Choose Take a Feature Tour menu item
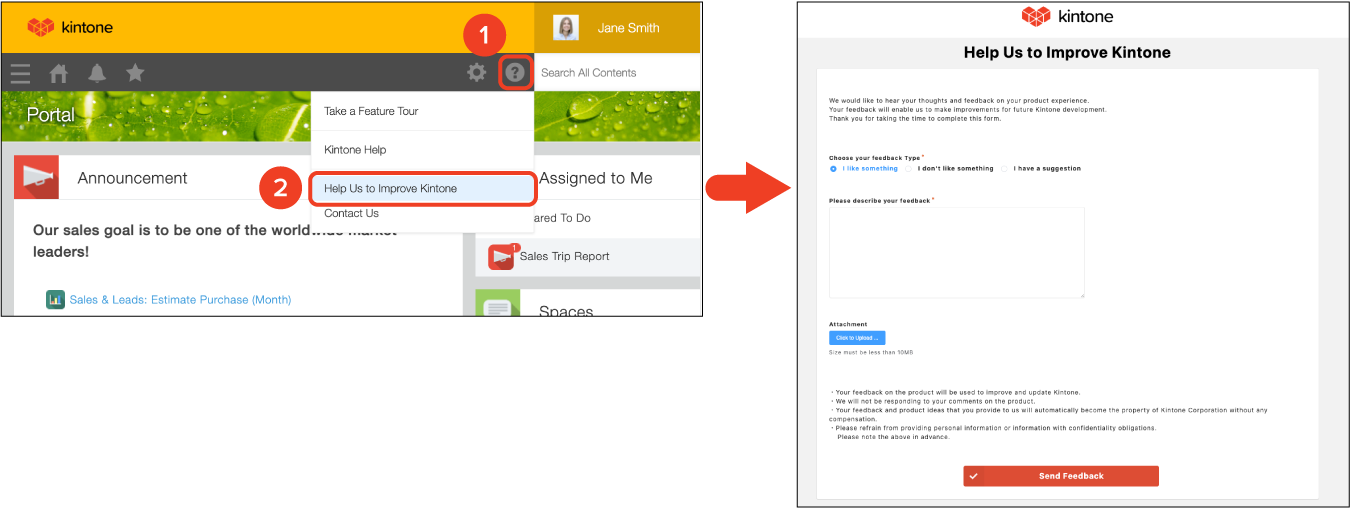Image resolution: width=1350 pixels, height=508 pixels. (x=371, y=111)
